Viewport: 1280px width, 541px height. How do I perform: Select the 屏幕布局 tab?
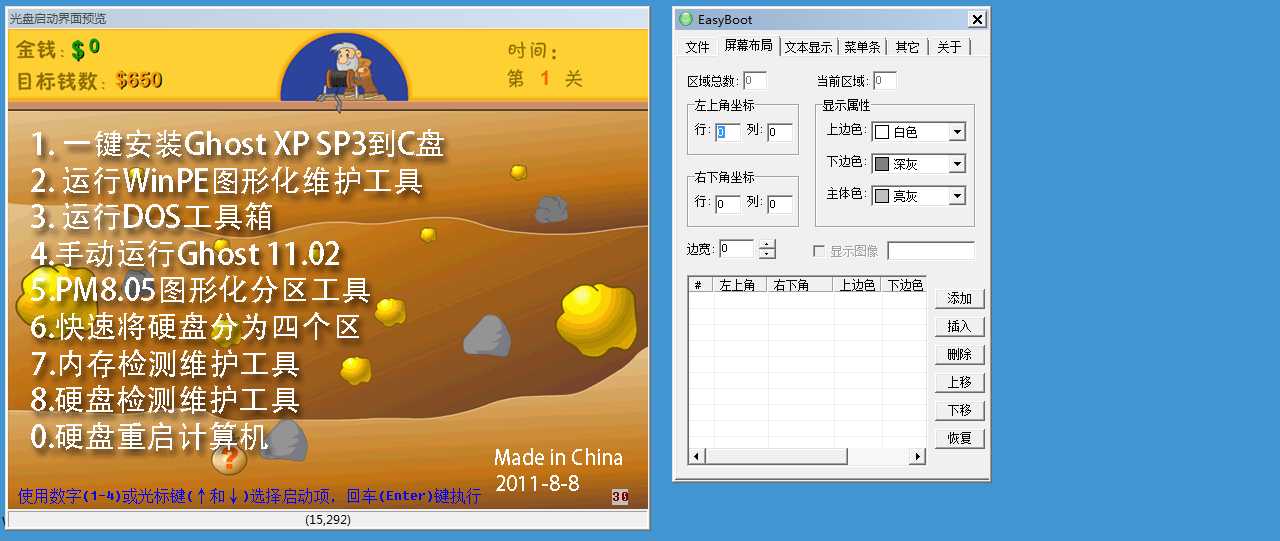[748, 46]
